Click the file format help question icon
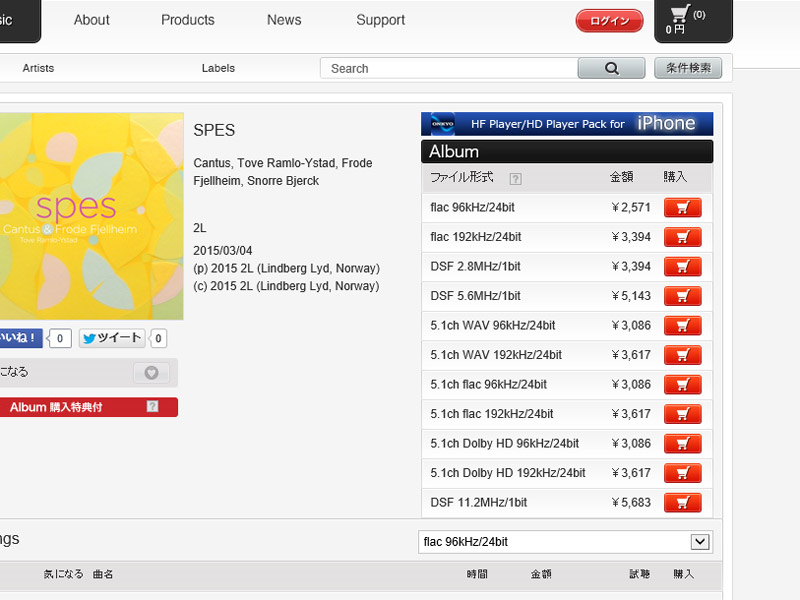Viewport: 800px width, 600px height. click(515, 179)
